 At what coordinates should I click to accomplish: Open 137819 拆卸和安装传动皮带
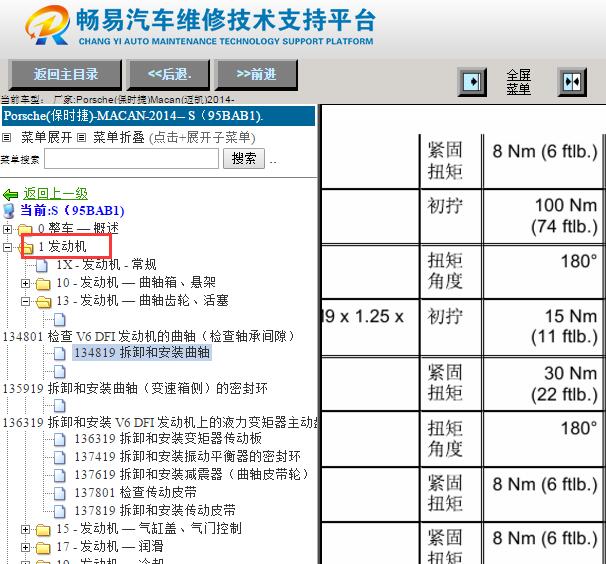click(155, 510)
